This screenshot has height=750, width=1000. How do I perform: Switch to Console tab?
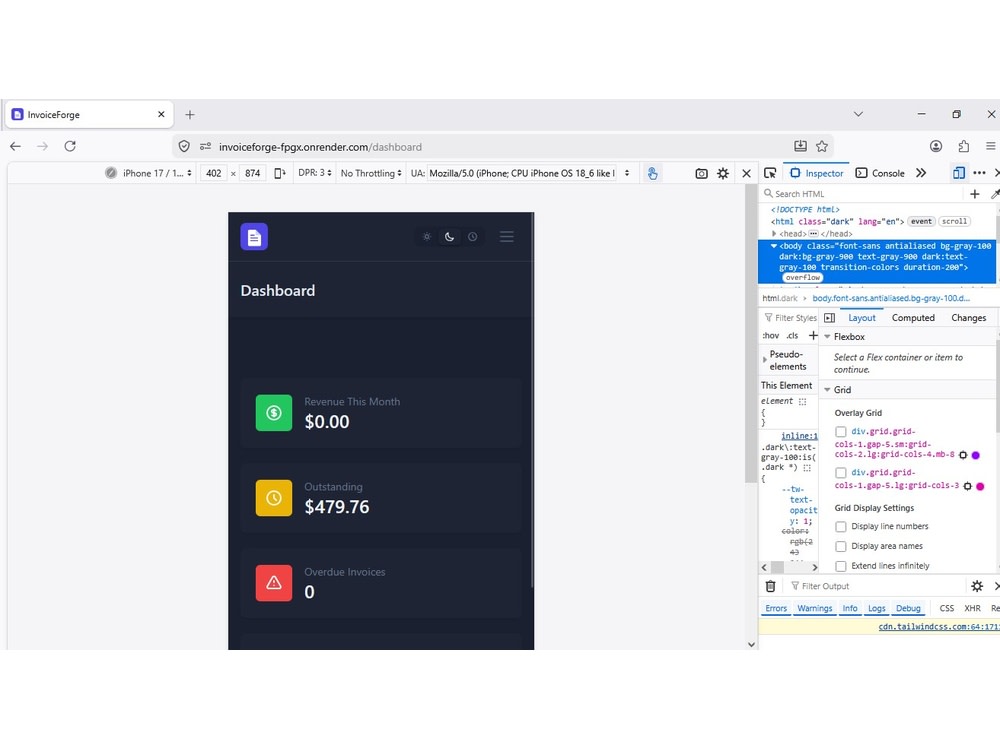pos(880,173)
